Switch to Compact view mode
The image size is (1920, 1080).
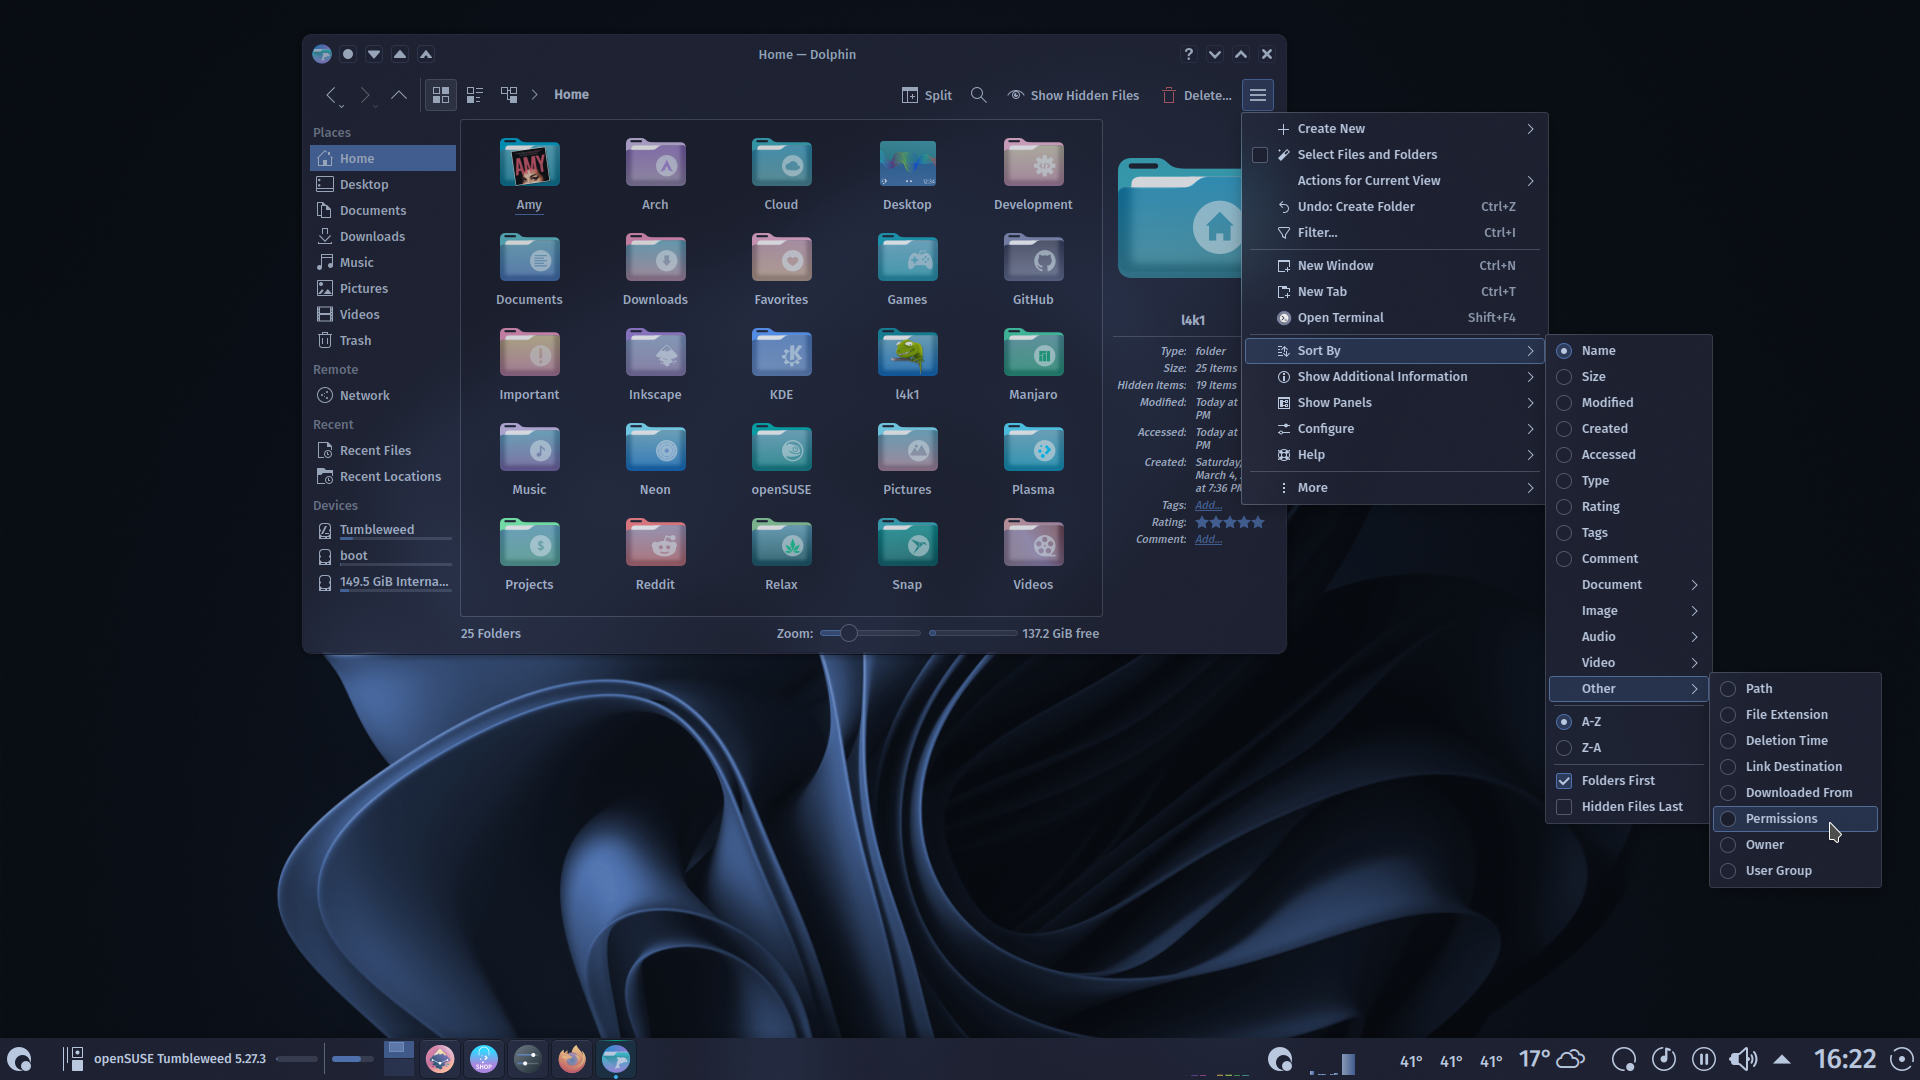(x=475, y=95)
